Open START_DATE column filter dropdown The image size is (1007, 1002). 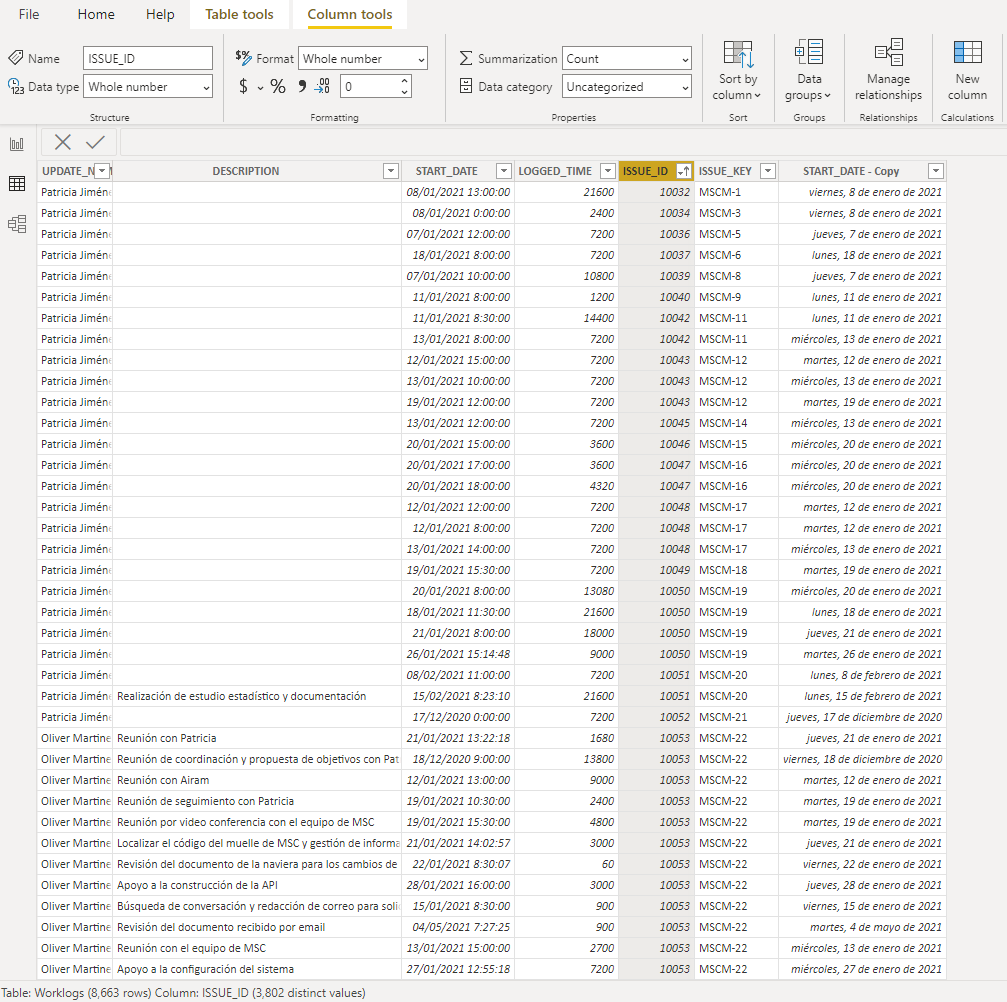click(x=504, y=171)
